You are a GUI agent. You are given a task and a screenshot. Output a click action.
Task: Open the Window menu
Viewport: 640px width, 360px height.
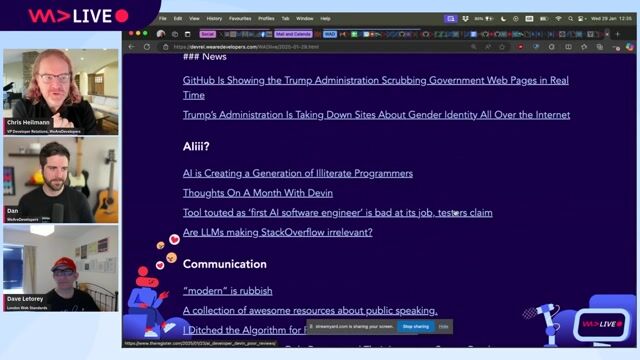click(x=304, y=19)
